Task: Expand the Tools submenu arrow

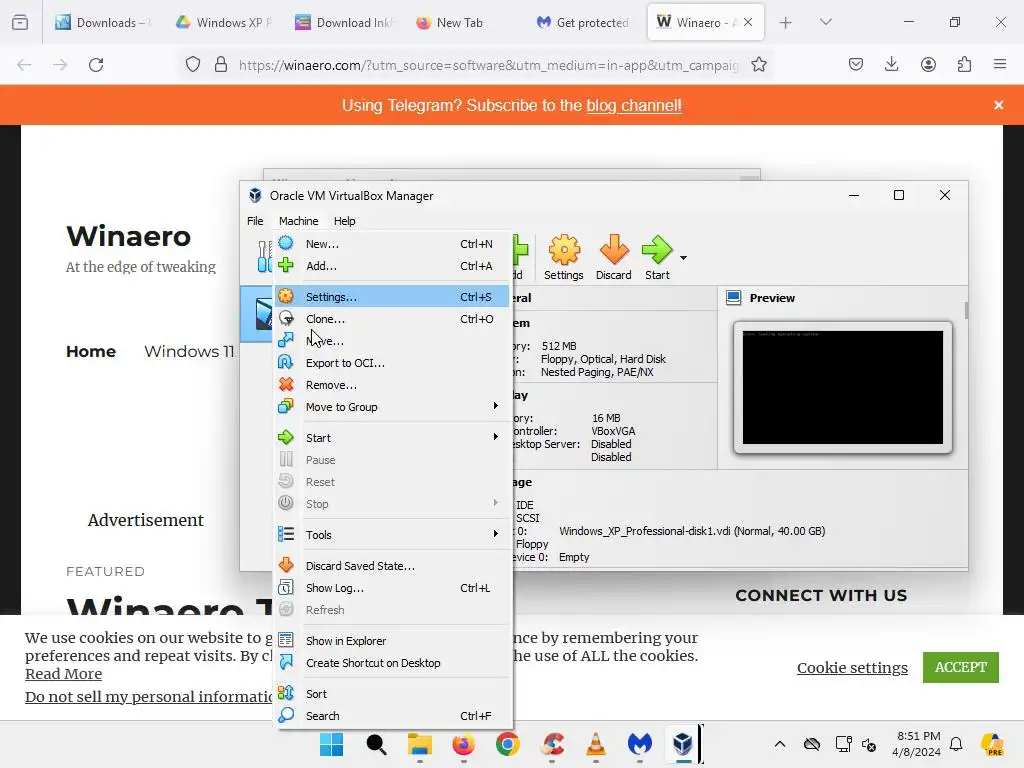Action: [x=496, y=534]
